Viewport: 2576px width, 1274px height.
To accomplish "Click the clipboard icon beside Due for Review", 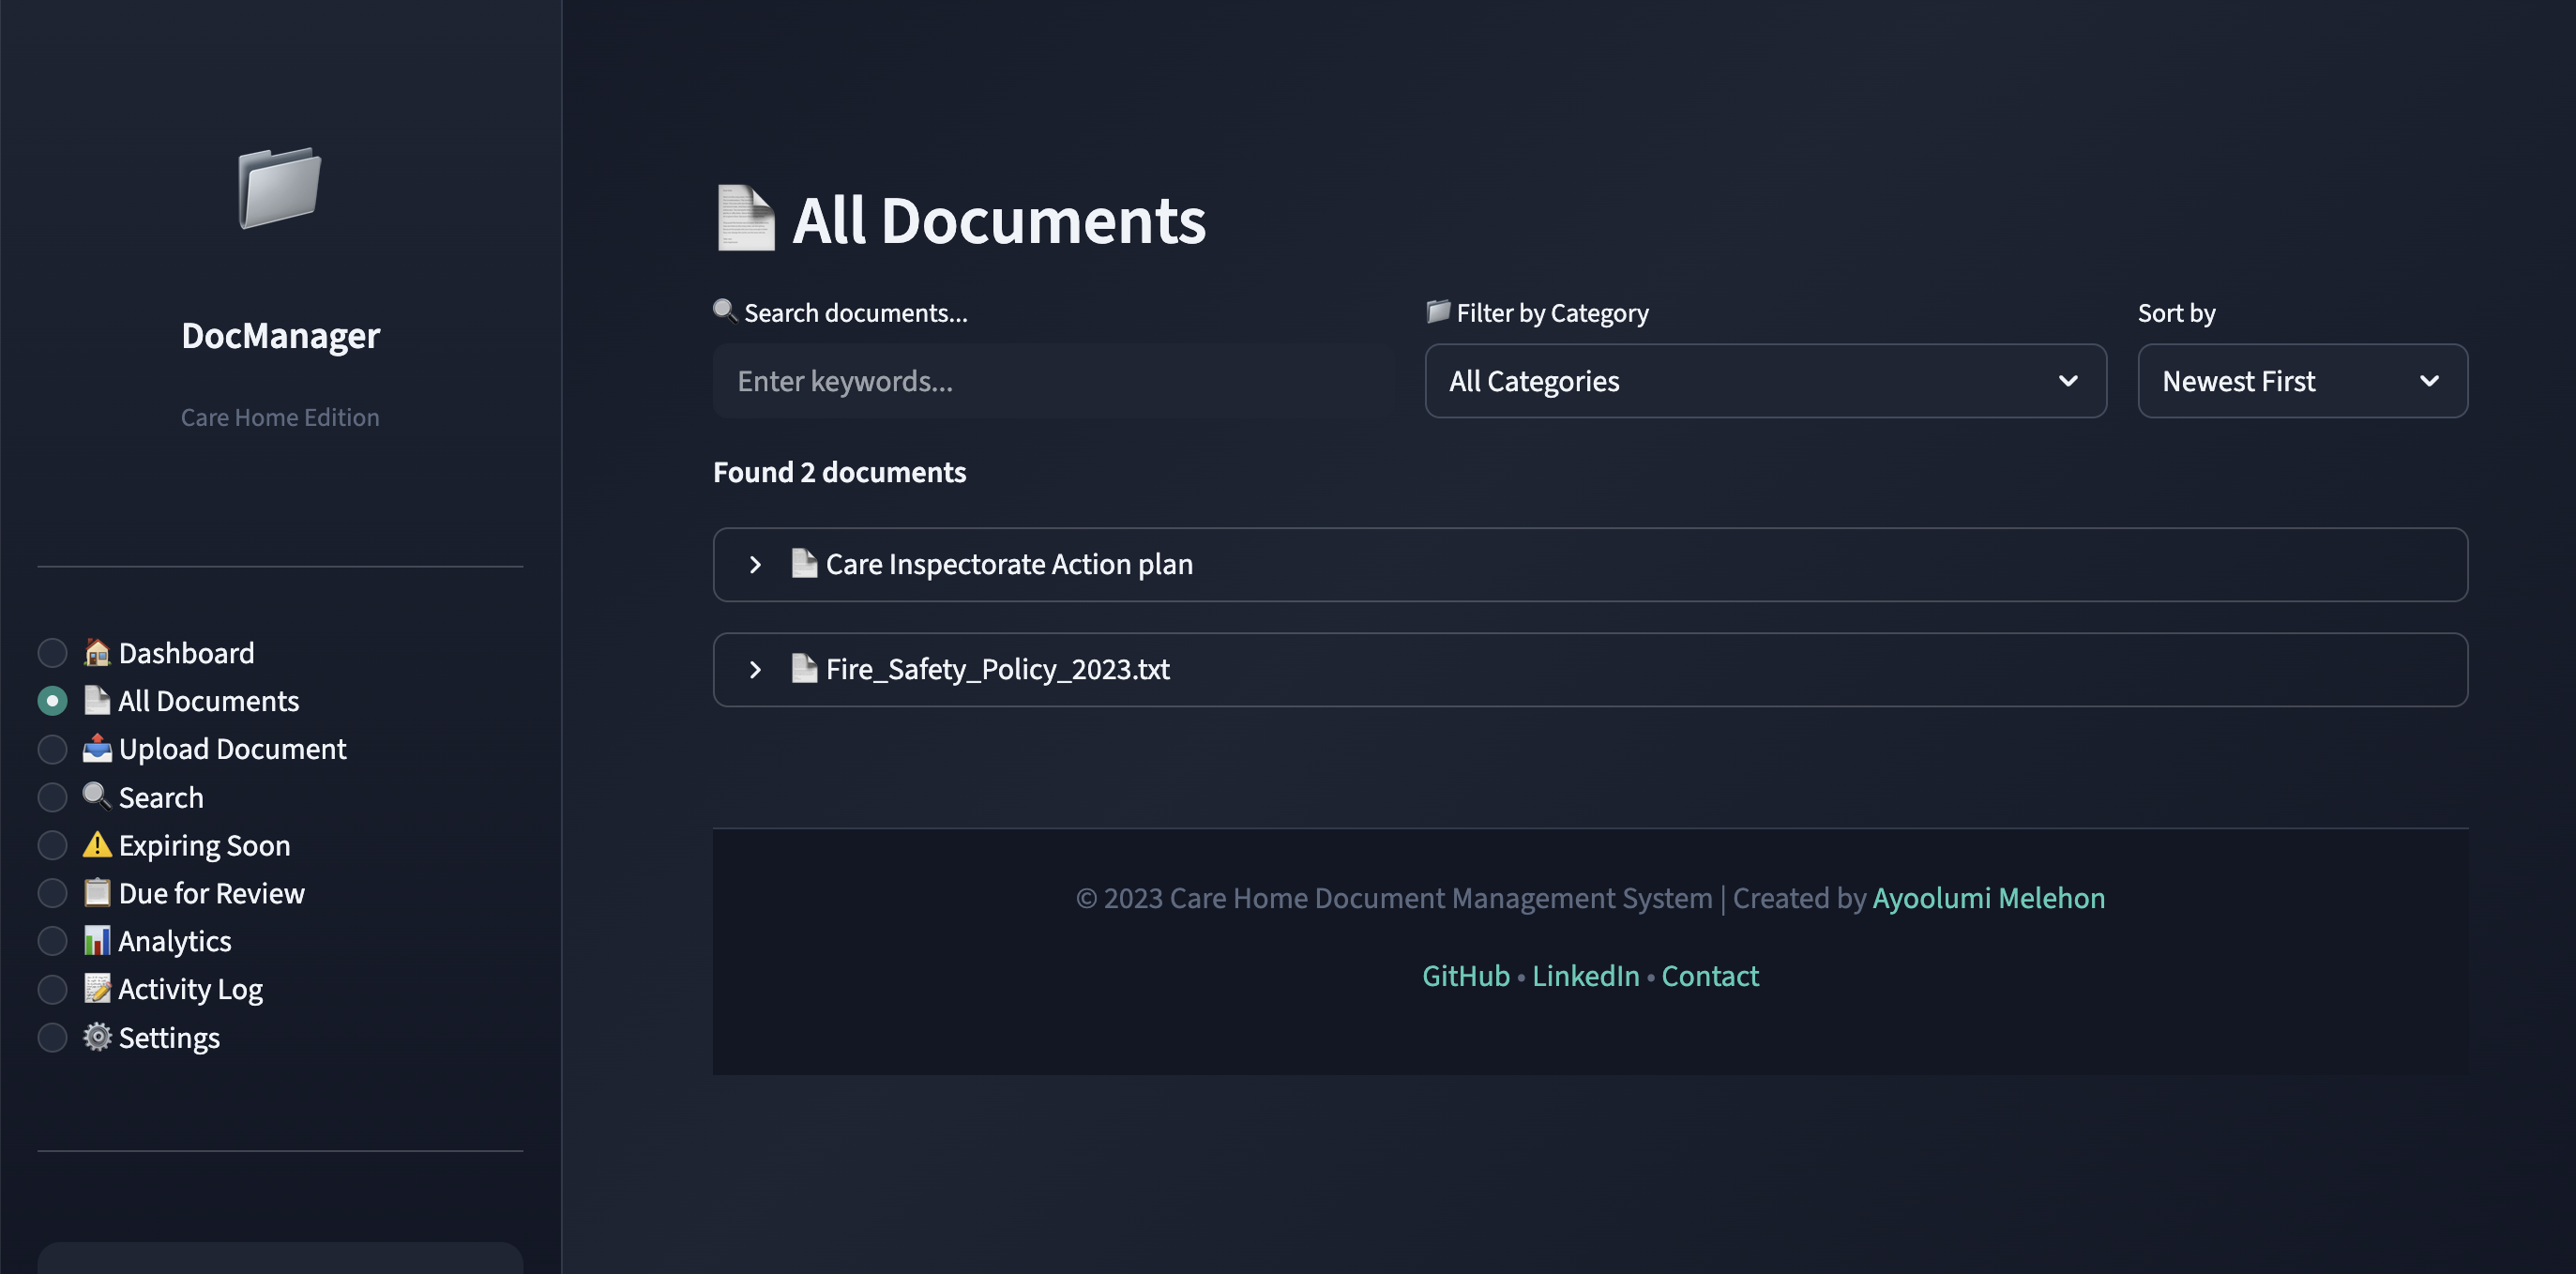I will [97, 892].
